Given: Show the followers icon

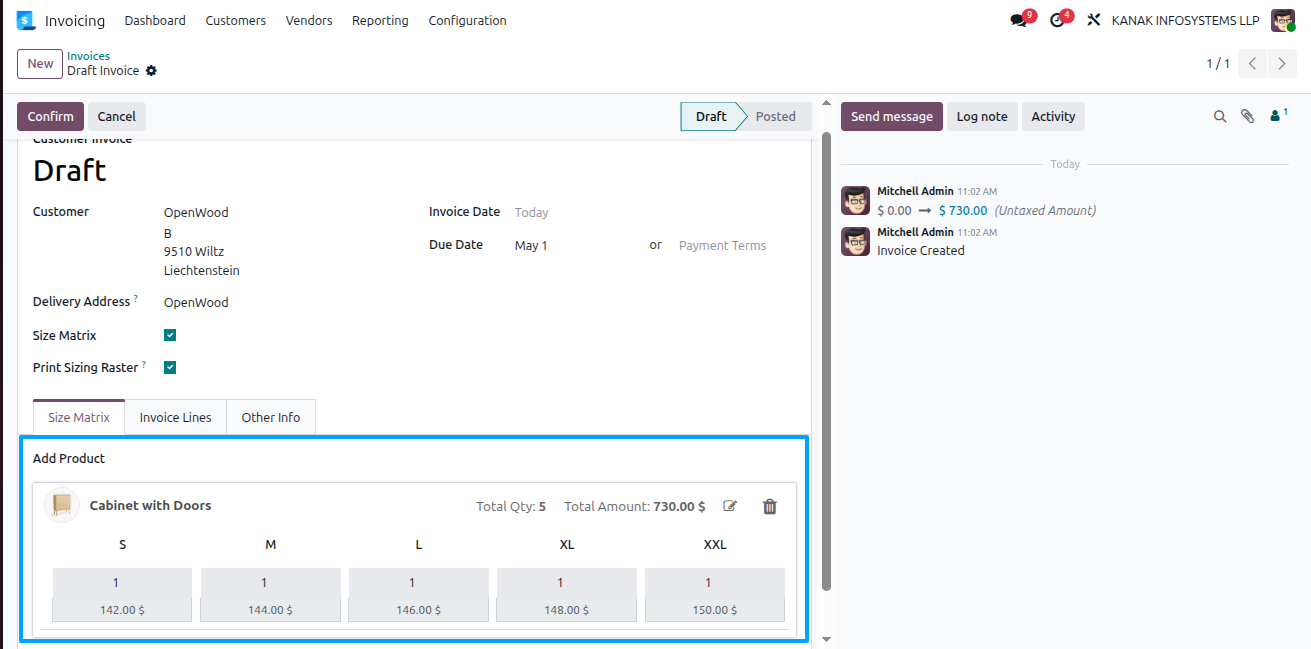Looking at the screenshot, I should coord(1278,116).
